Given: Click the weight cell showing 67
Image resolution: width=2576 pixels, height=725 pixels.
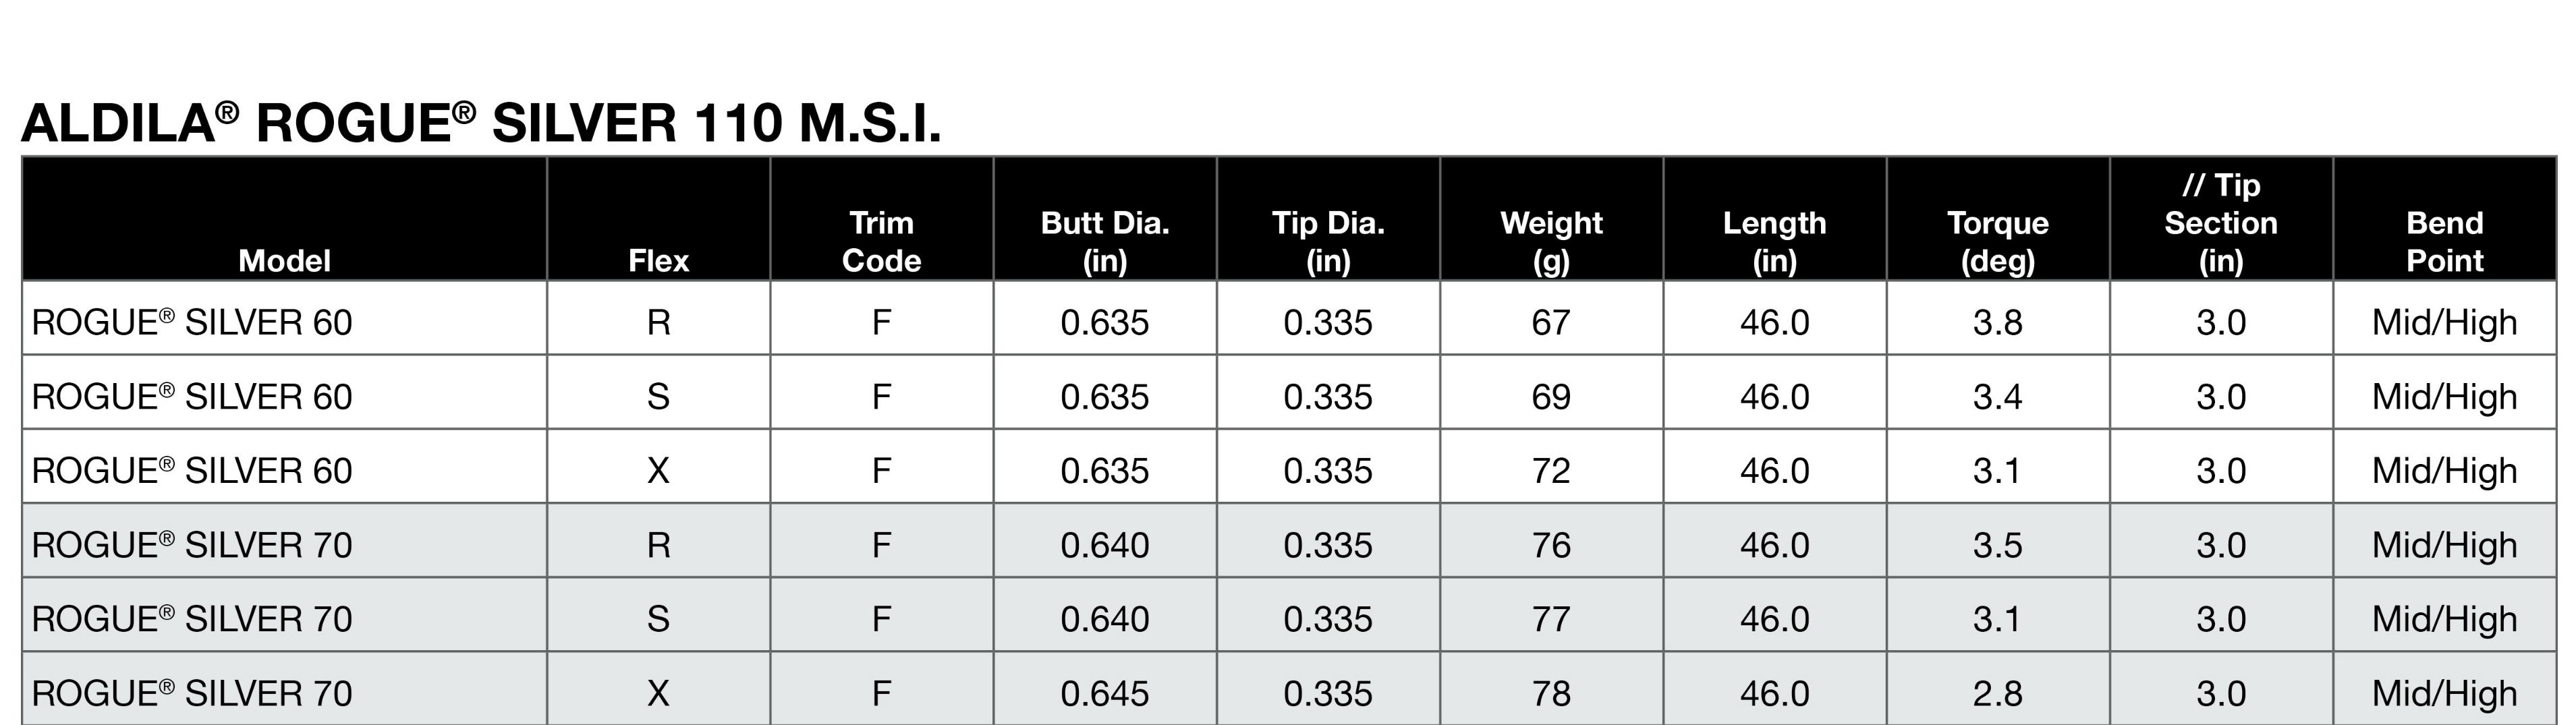Looking at the screenshot, I should click(x=1551, y=323).
